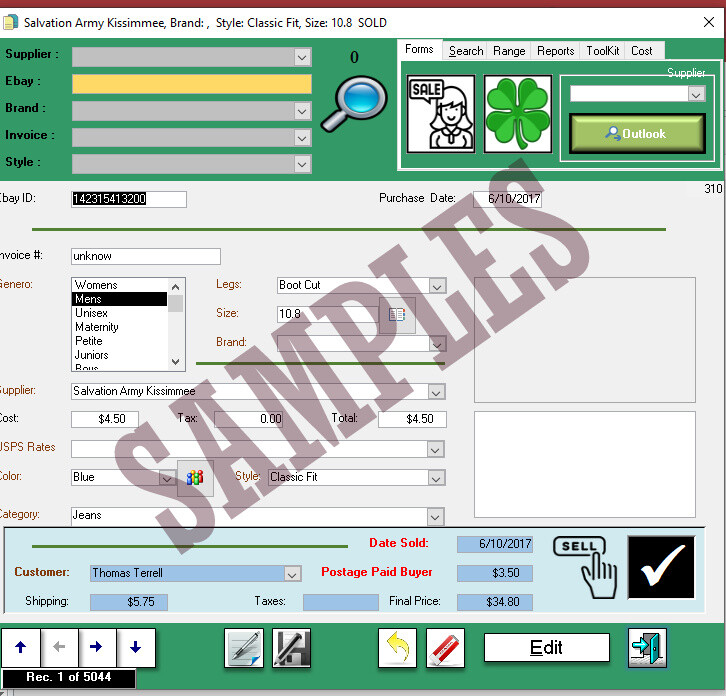Click Genero list scroll down arrow
Viewport: 726px width, 696px height.
tap(175, 362)
